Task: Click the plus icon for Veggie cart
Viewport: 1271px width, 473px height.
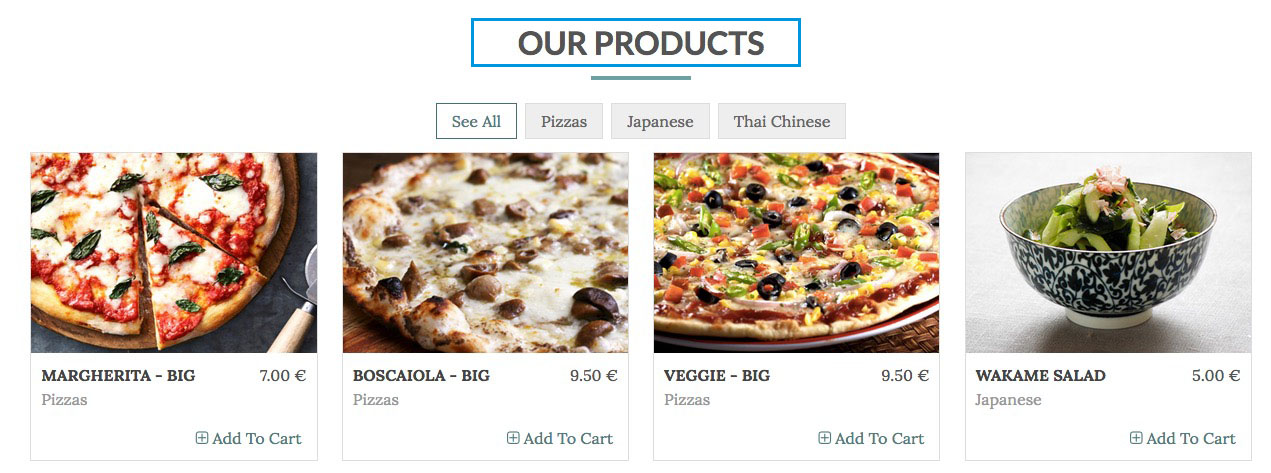Action: pyautogui.click(x=825, y=438)
